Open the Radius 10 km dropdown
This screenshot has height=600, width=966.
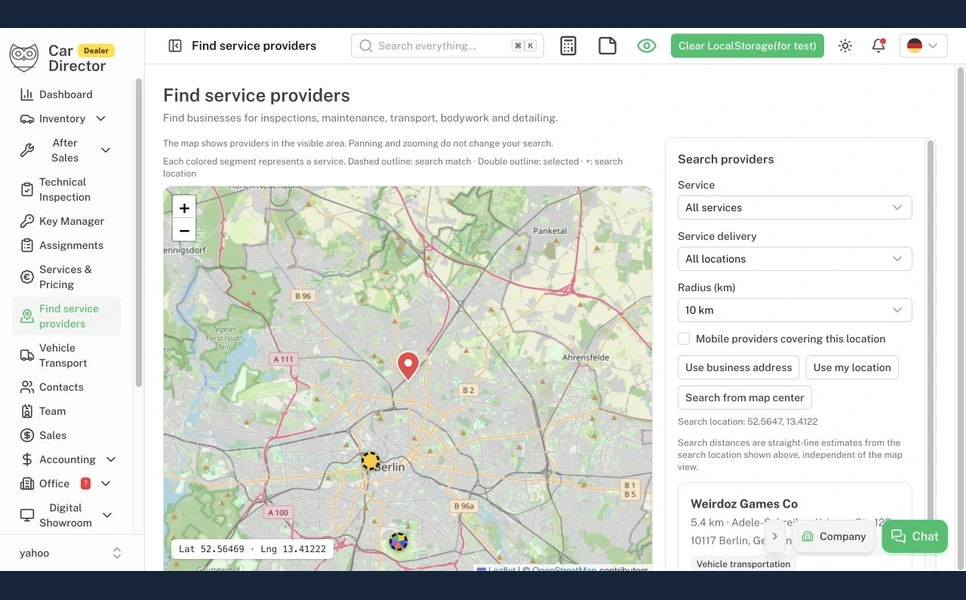point(794,310)
